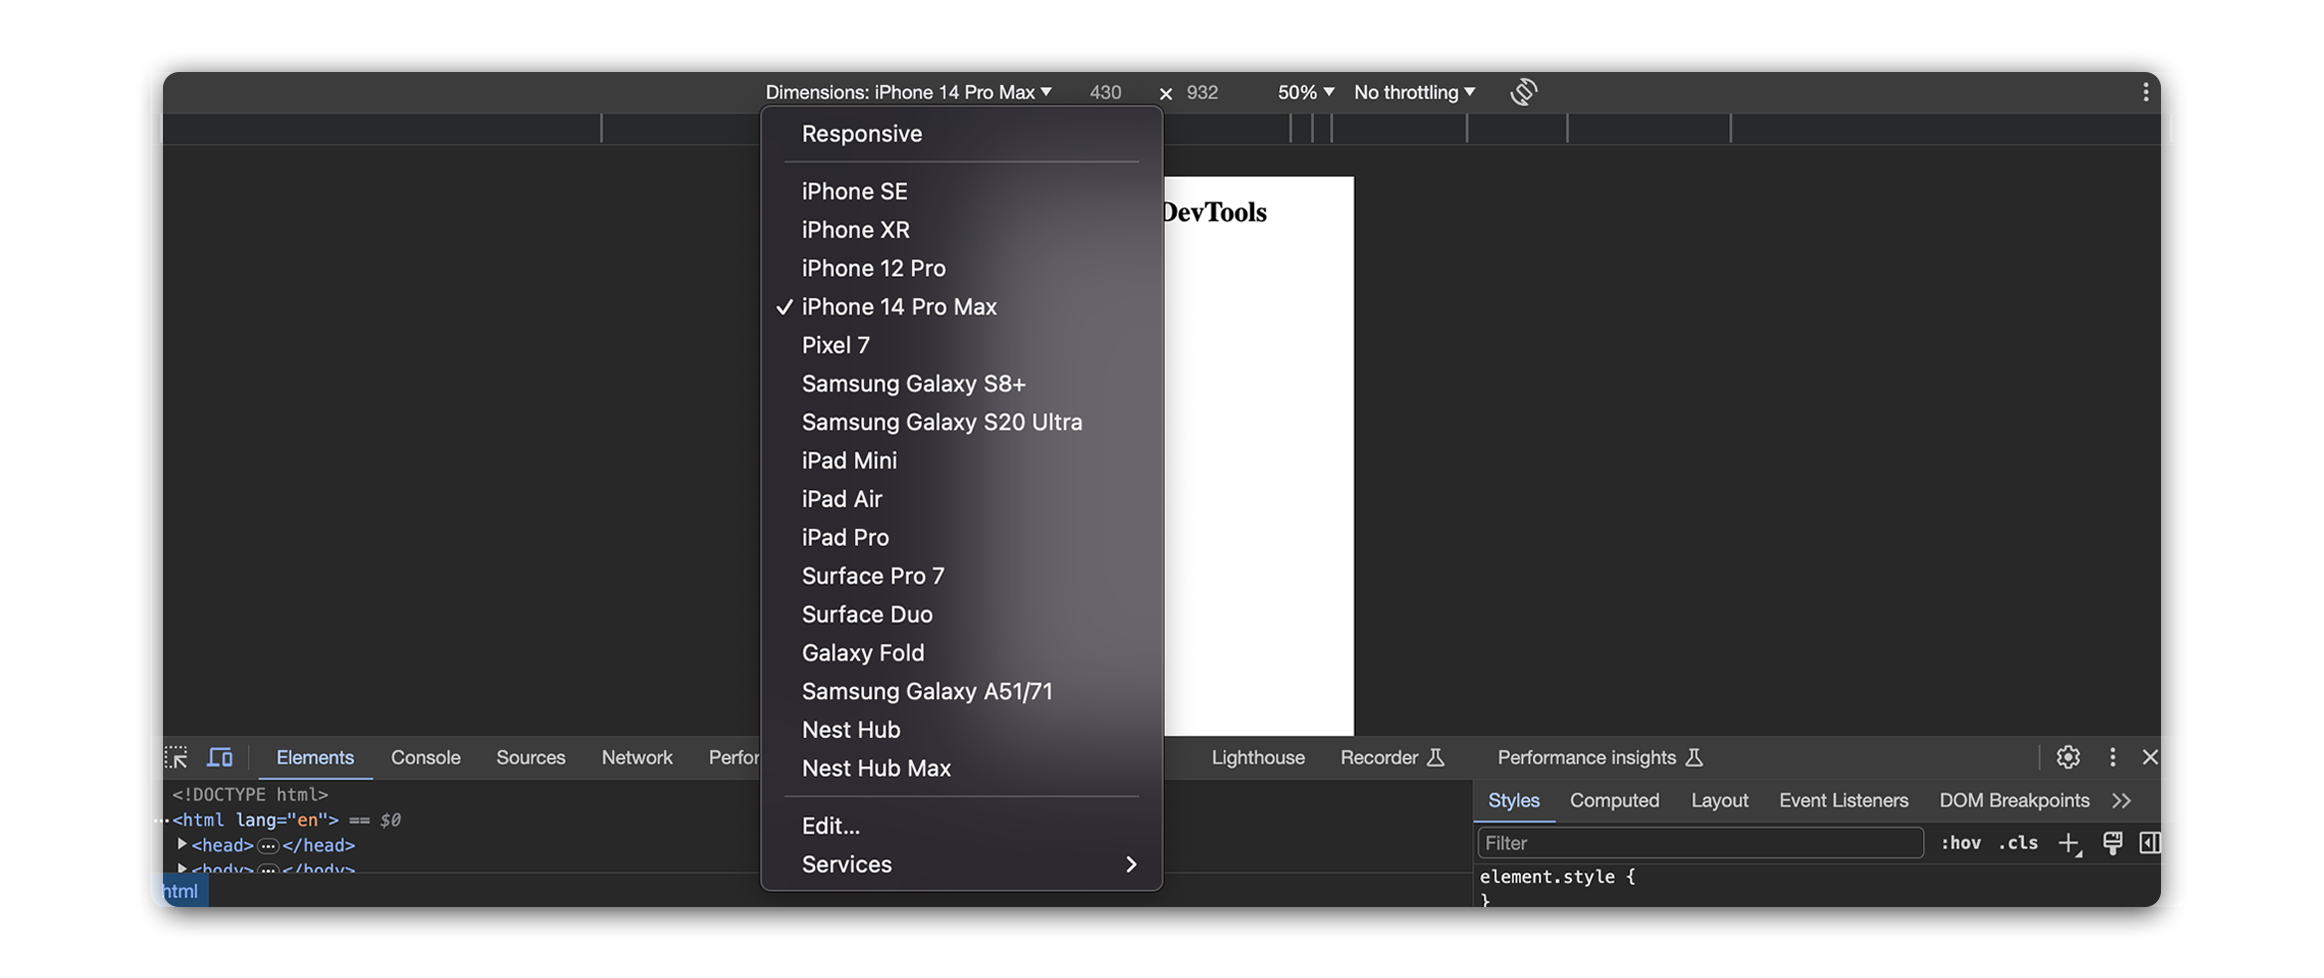Image resolution: width=2324 pixels, height=978 pixels.
Task: Click the new style rule plus icon
Action: (x=2069, y=844)
